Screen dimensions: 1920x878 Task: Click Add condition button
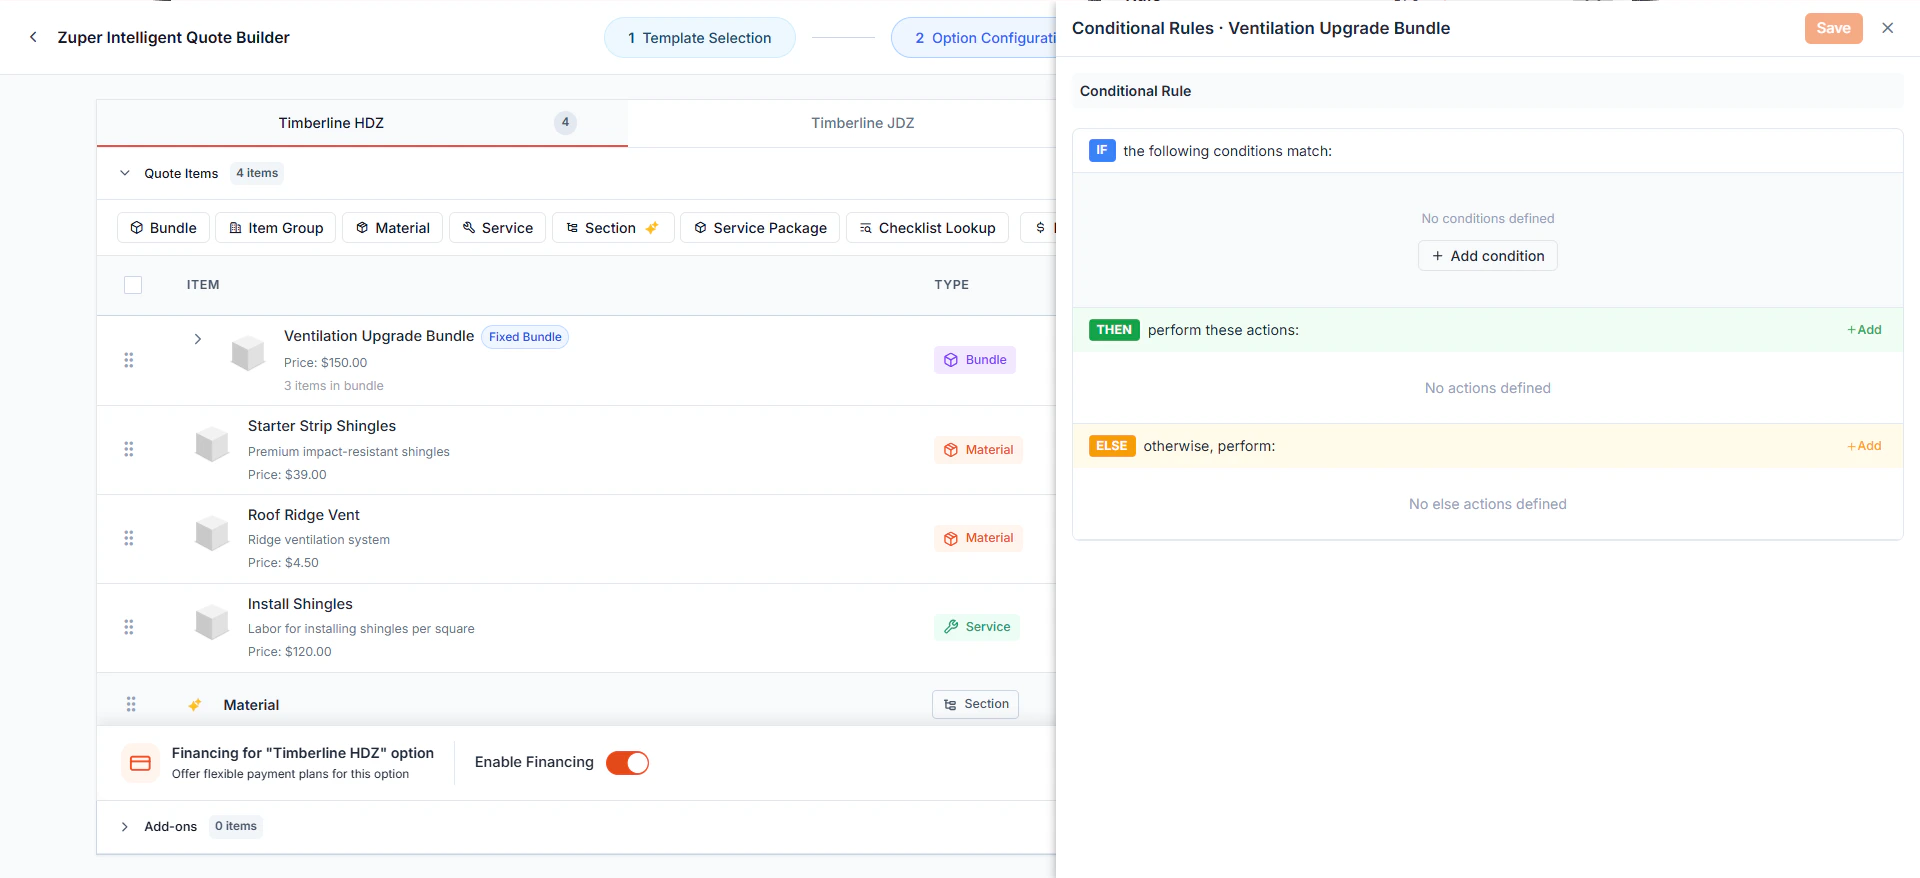click(1487, 256)
